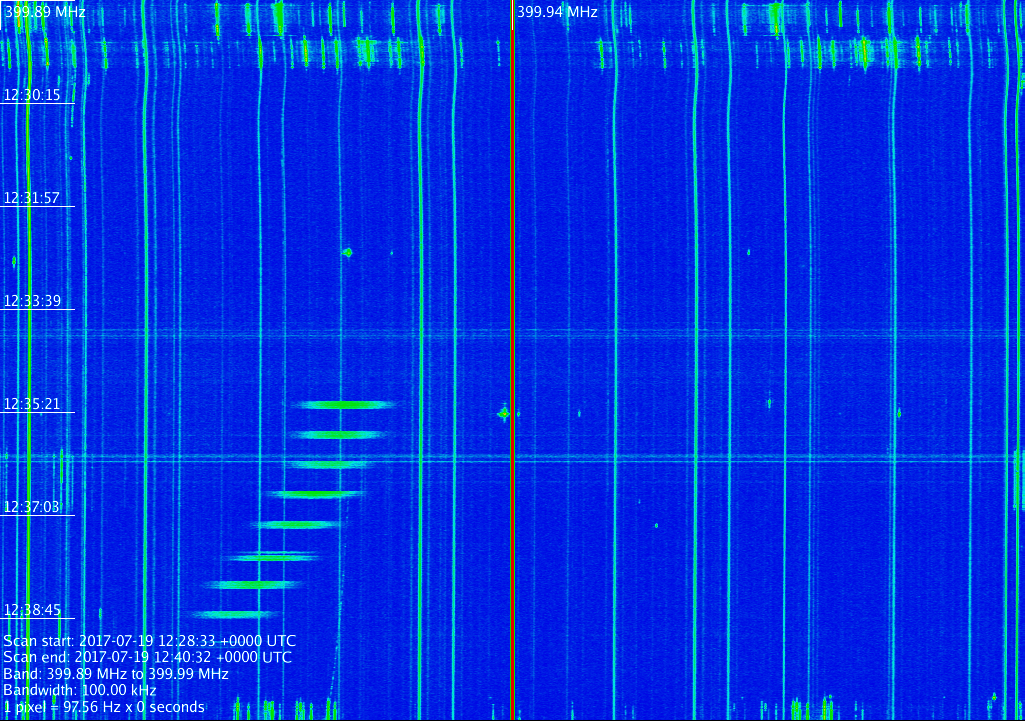Click the topmost horizontal signal burst
Screen dimensions: 1025x721
pyautogui.click(x=346, y=405)
